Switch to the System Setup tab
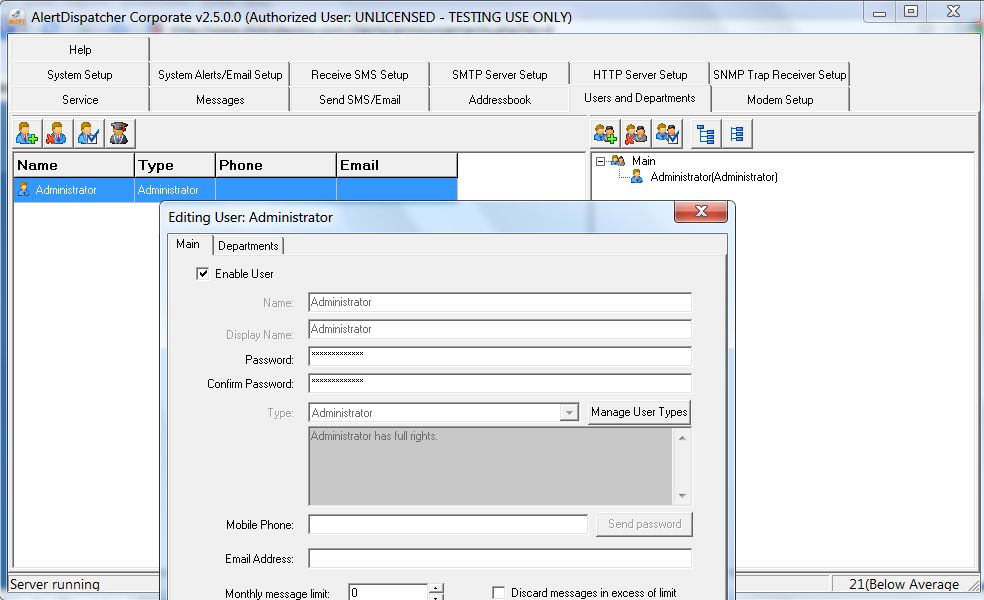The width and height of the screenshot is (984, 600). [80, 75]
